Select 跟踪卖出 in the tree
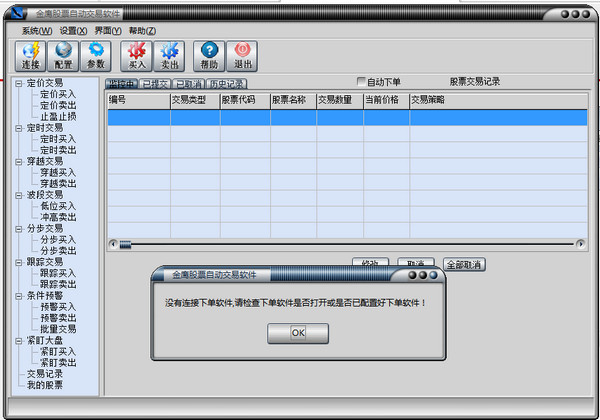 (x=58, y=285)
